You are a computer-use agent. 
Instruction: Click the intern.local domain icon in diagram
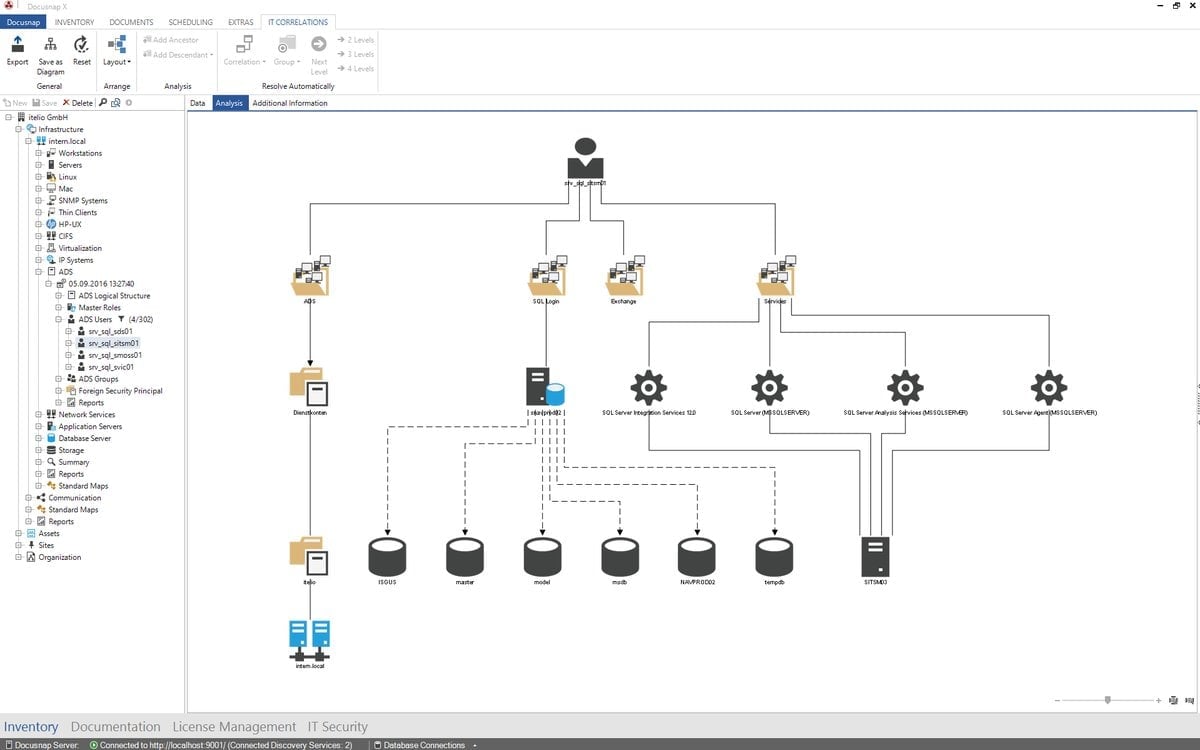coord(310,640)
